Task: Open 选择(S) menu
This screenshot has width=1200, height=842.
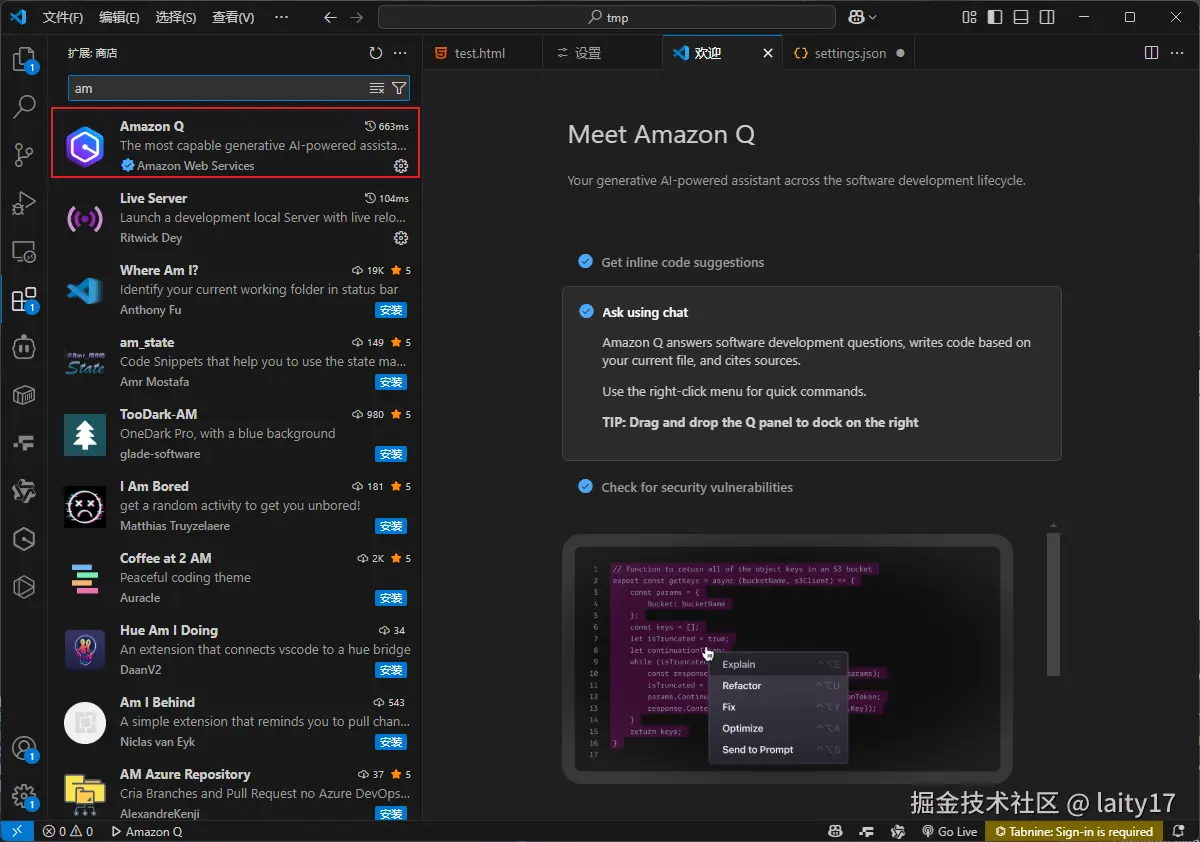Action: pos(176,17)
